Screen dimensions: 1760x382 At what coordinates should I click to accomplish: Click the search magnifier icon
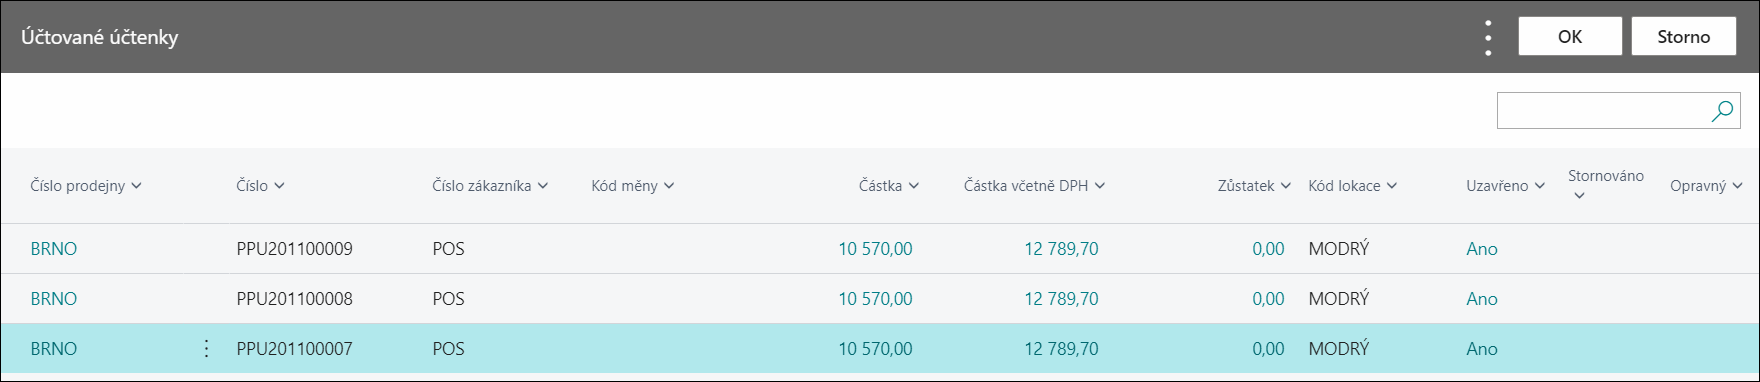coord(1722,111)
